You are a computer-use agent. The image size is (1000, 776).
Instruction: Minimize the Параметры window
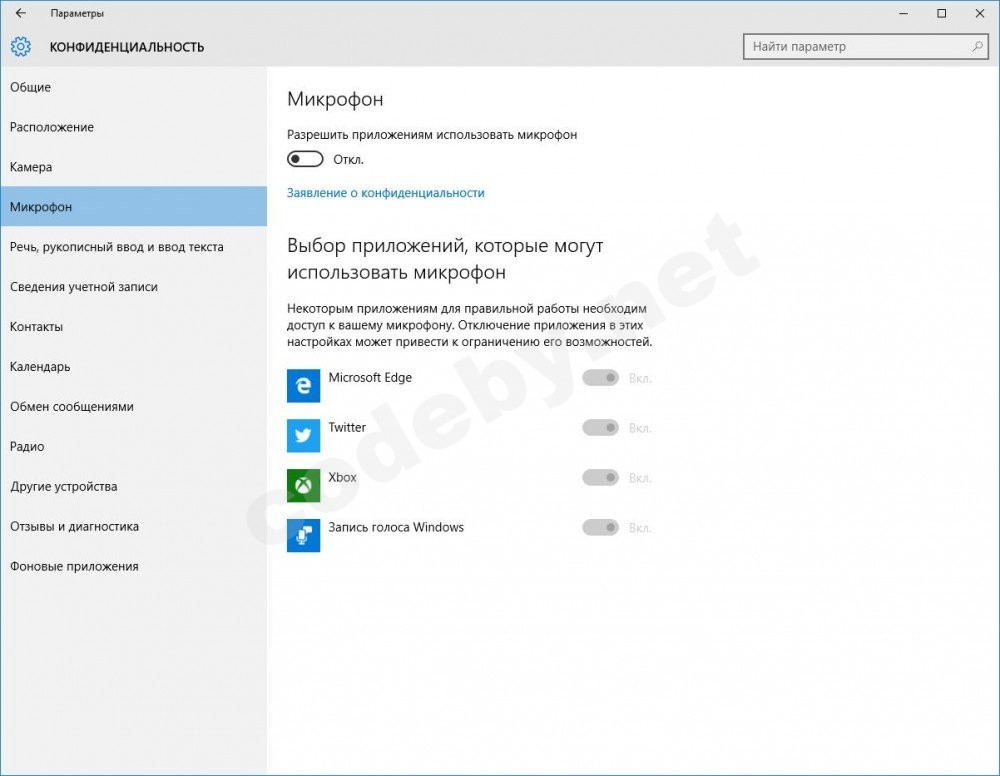click(x=903, y=13)
